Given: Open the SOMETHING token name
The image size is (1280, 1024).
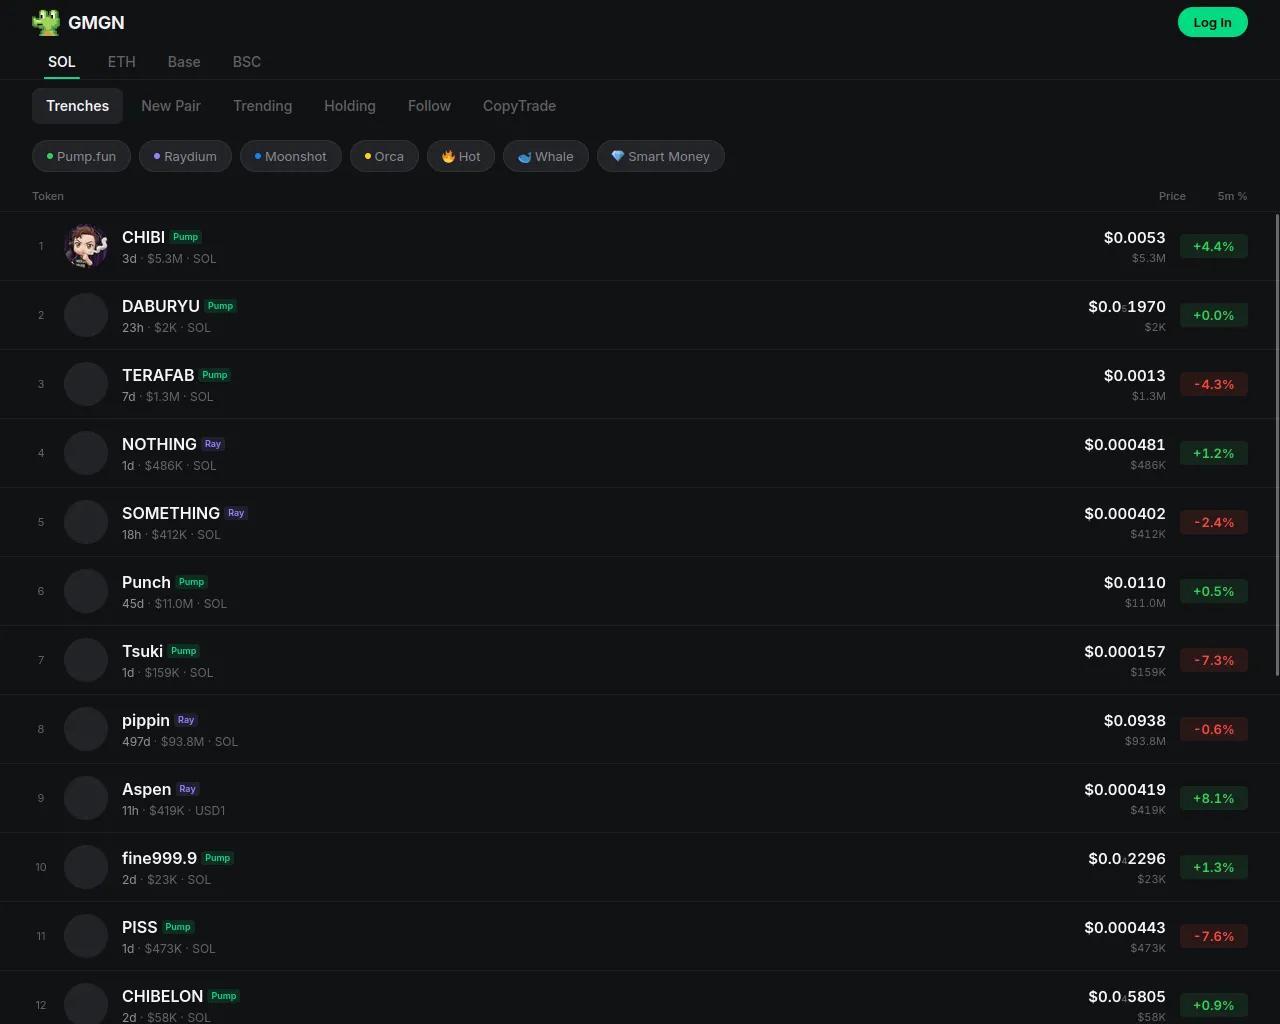Looking at the screenshot, I should pos(171,513).
